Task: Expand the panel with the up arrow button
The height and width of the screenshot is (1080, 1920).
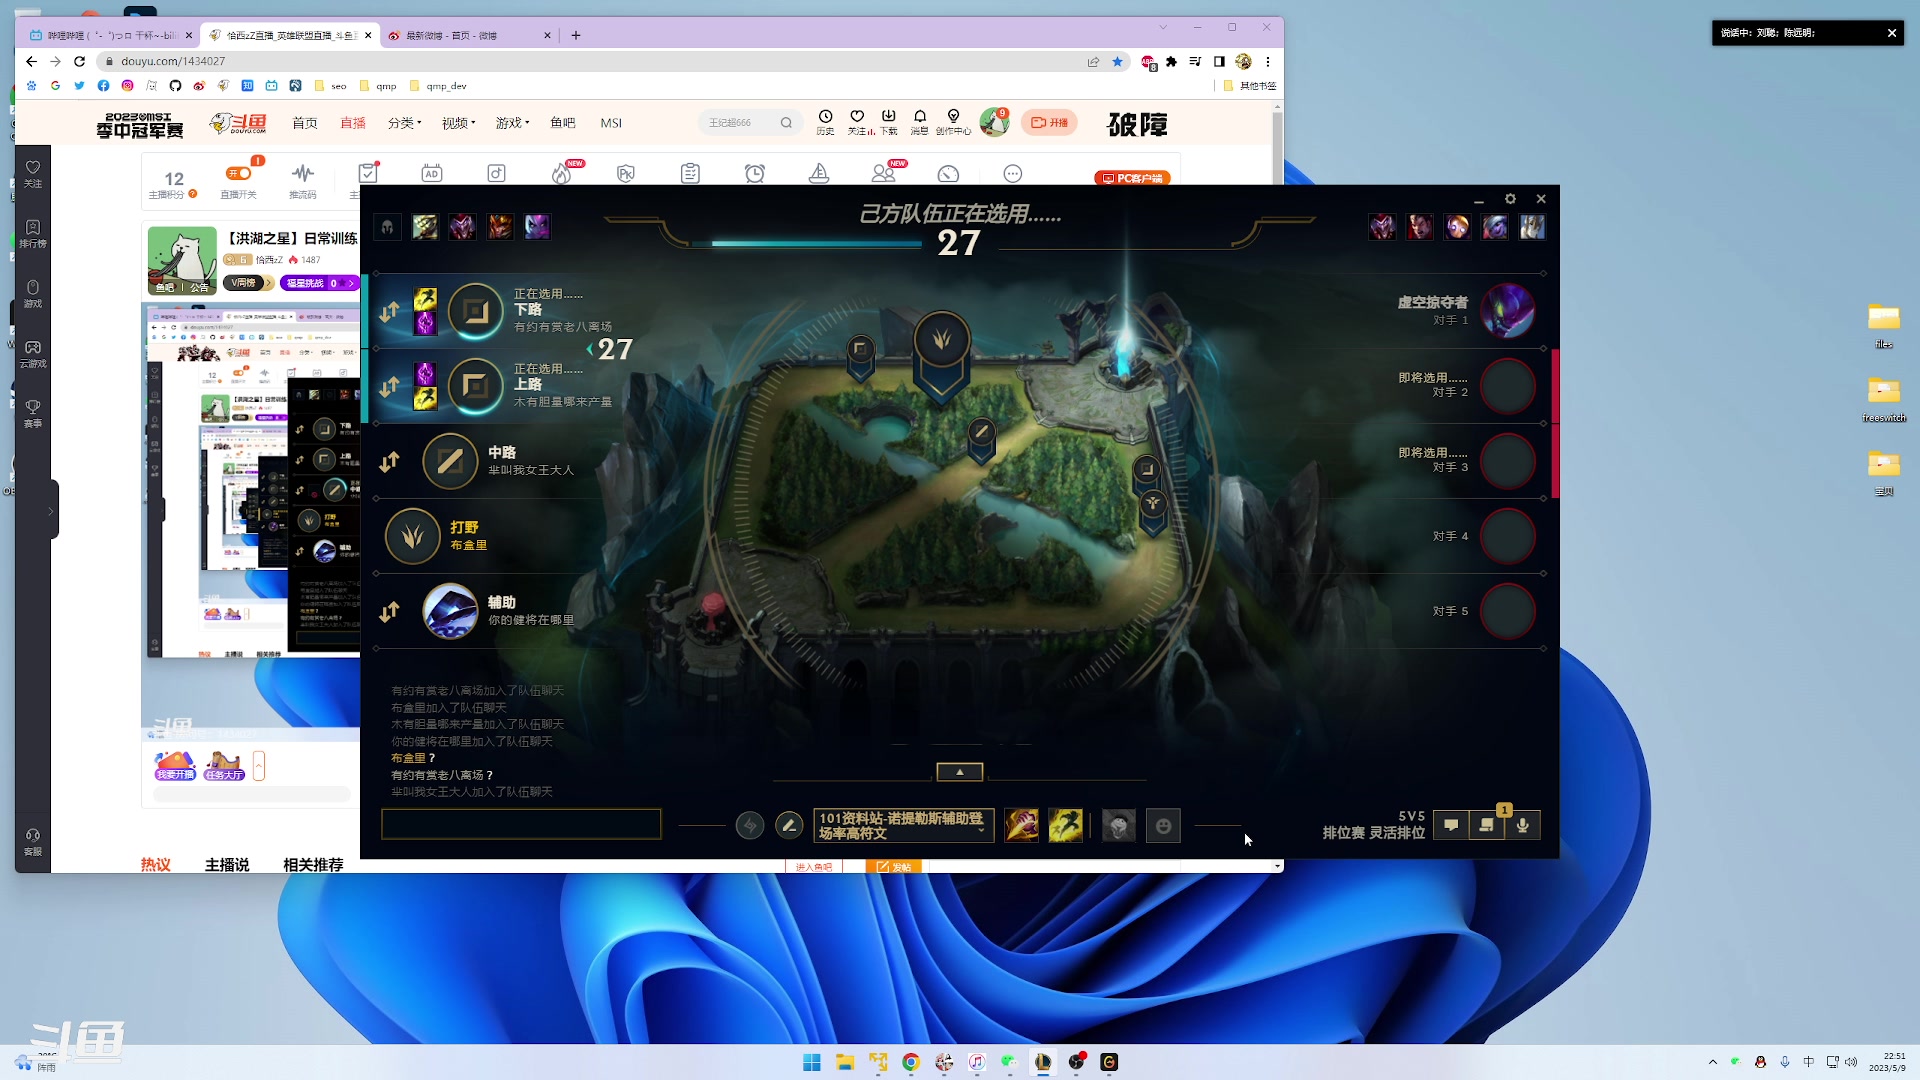Action: [x=960, y=772]
